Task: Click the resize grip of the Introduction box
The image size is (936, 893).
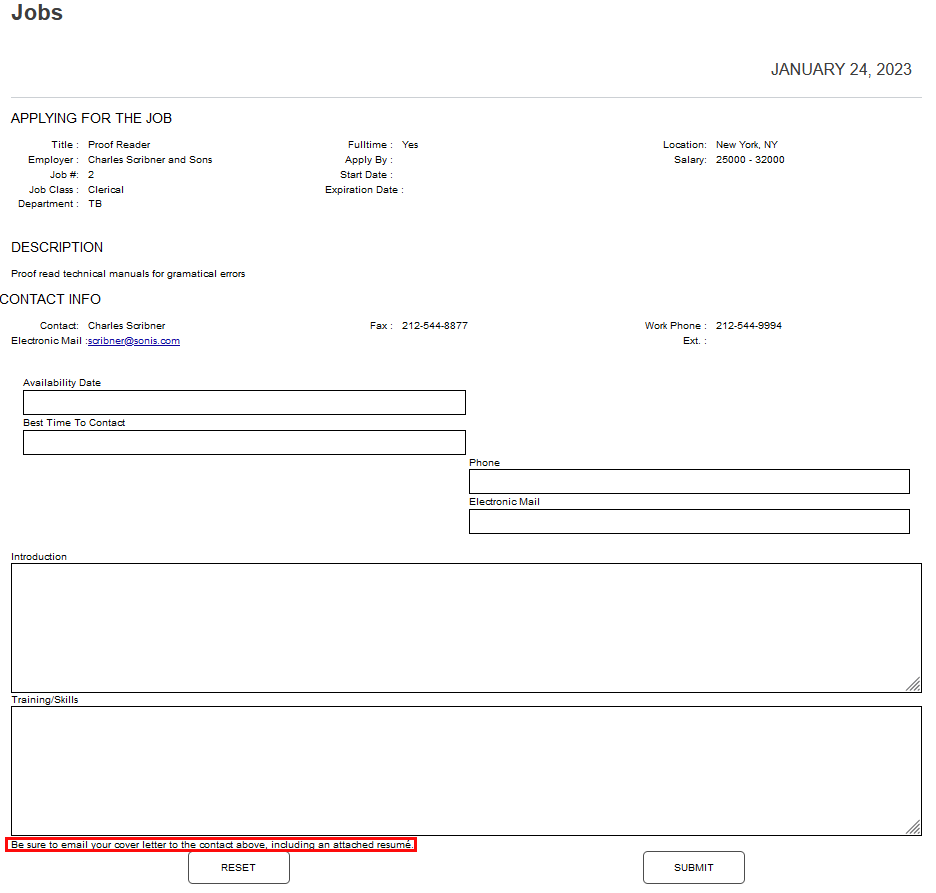Action: [x=913, y=685]
